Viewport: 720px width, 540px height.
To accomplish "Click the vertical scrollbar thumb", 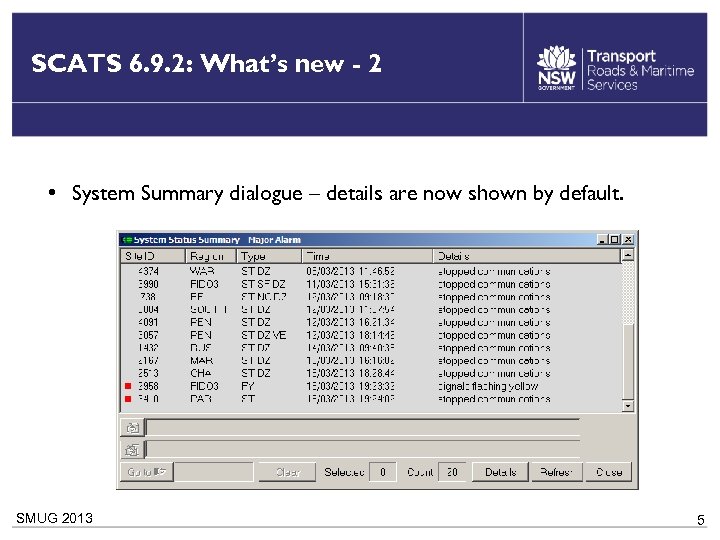I will pyautogui.click(x=628, y=361).
